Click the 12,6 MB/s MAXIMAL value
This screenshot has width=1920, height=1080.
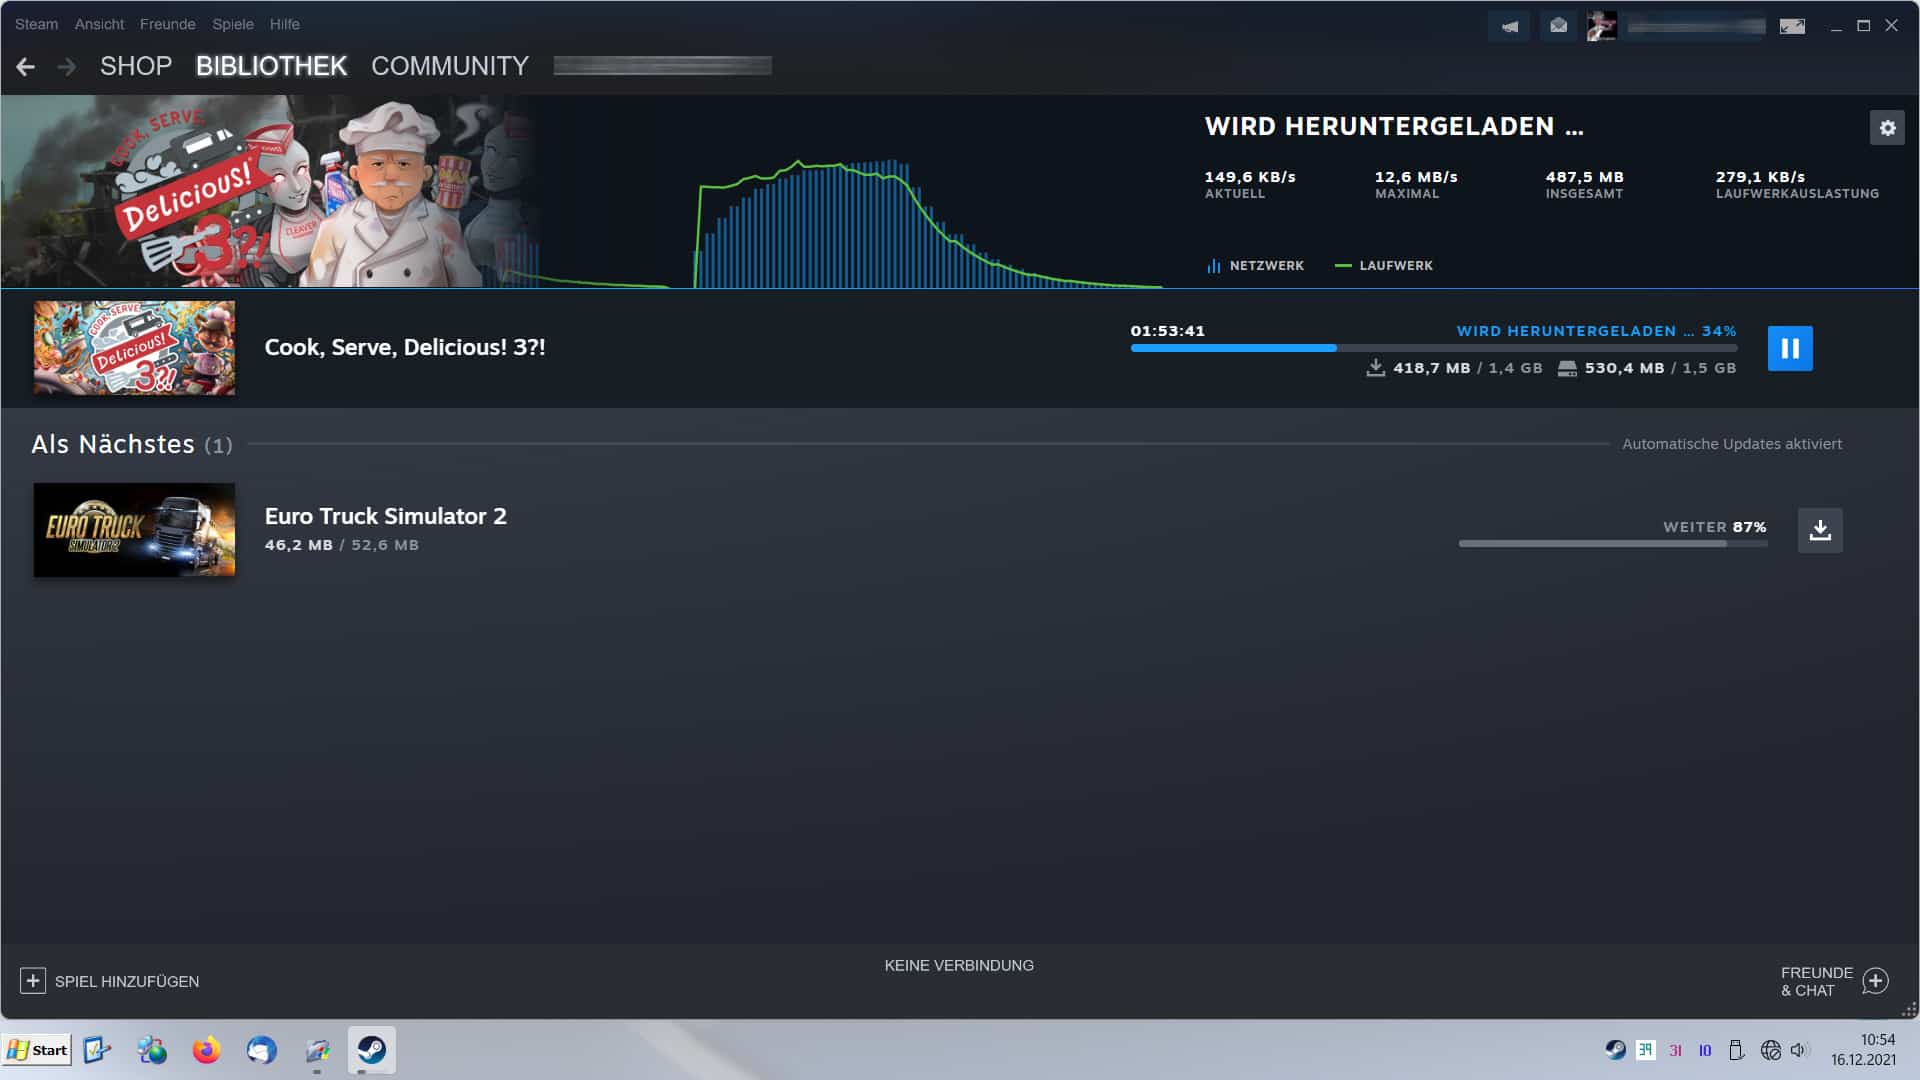tap(1416, 177)
